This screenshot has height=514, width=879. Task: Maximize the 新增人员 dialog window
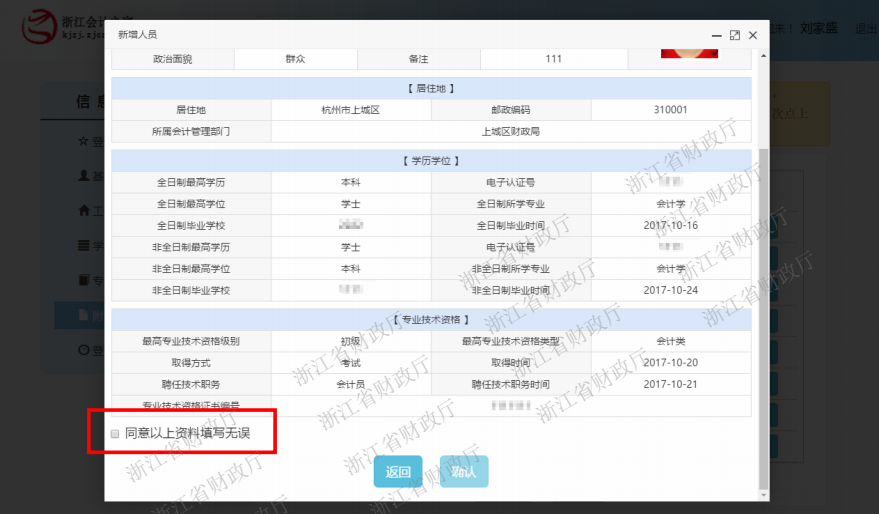click(x=735, y=35)
